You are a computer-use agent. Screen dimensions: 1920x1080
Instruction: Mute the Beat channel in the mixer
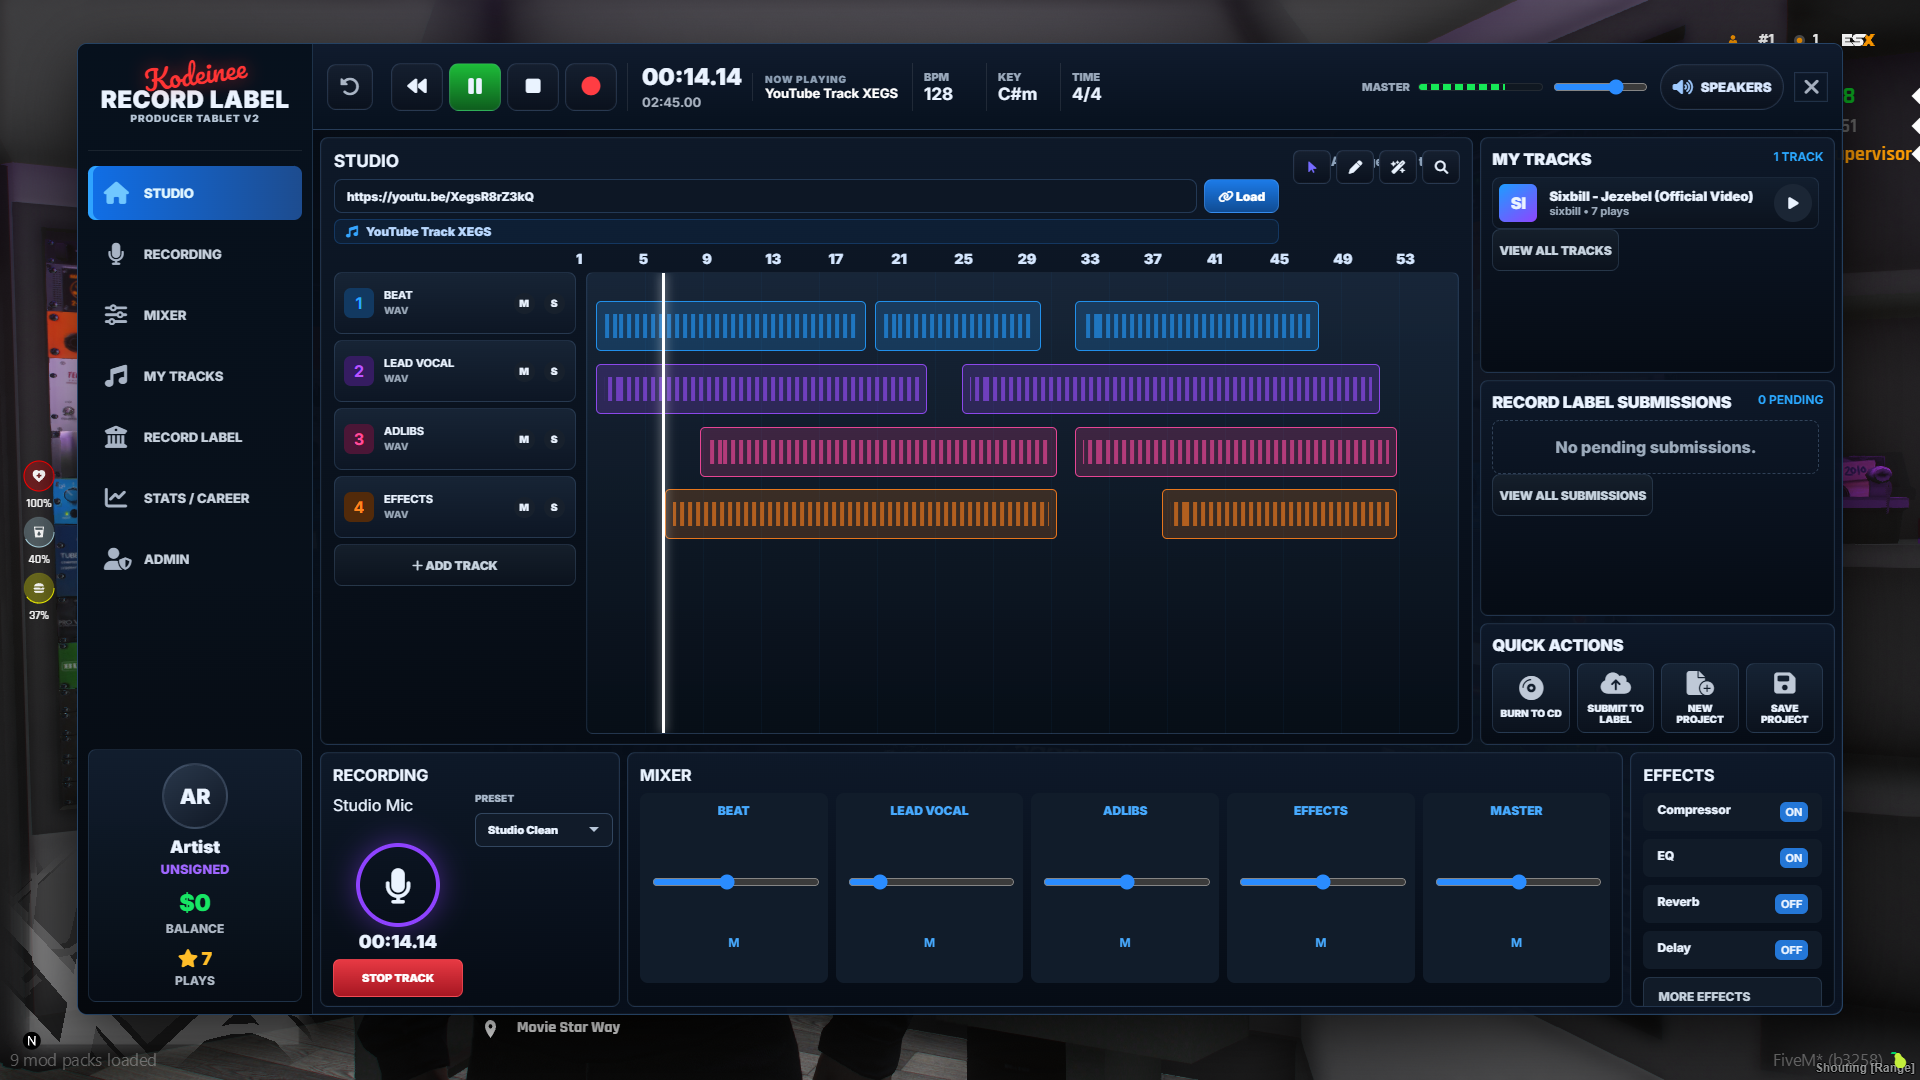click(734, 943)
